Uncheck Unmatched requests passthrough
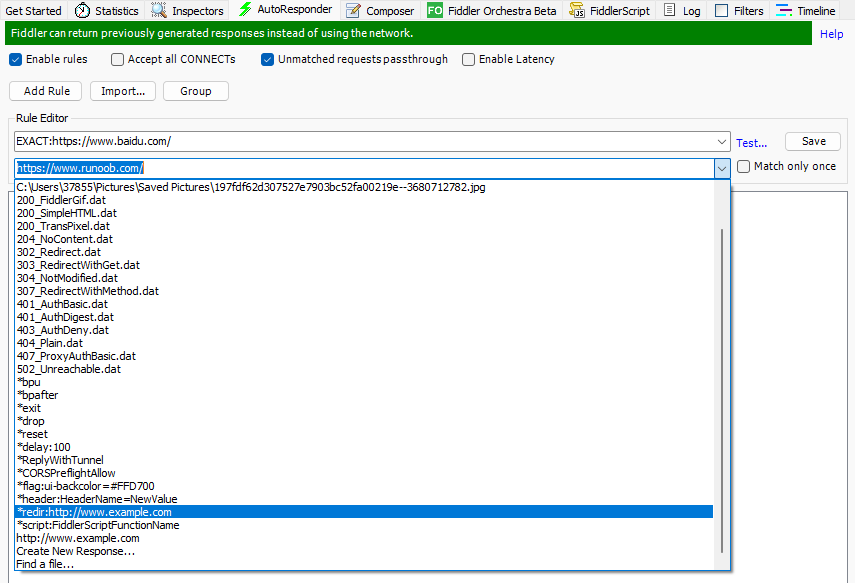 click(267, 59)
